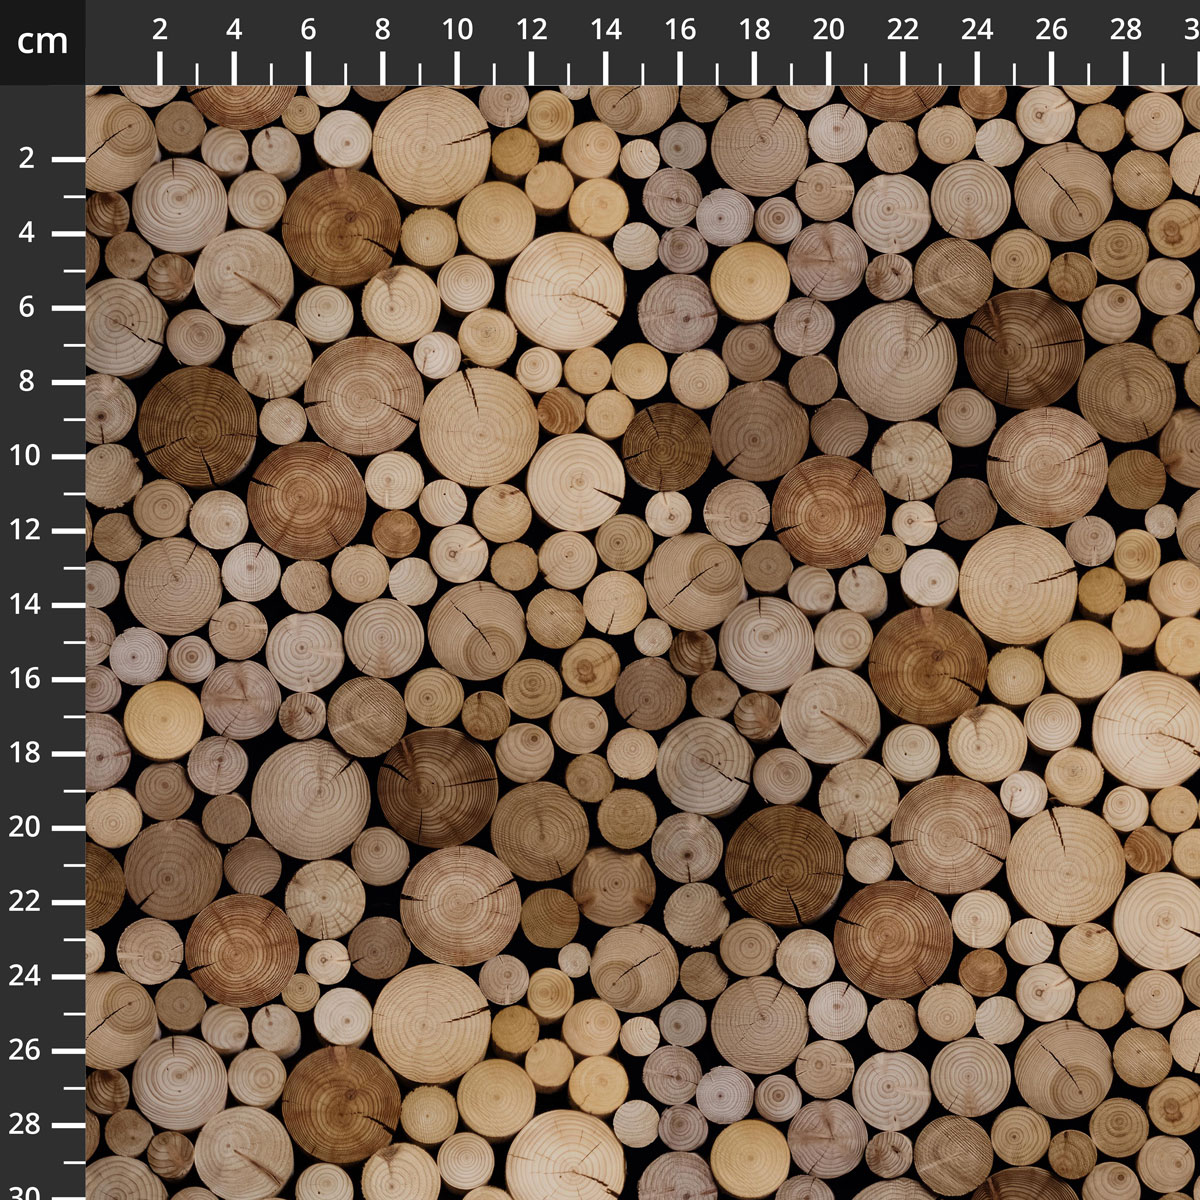
Task: Select the 16 mark on horizontal ruler
Action: coord(680,30)
